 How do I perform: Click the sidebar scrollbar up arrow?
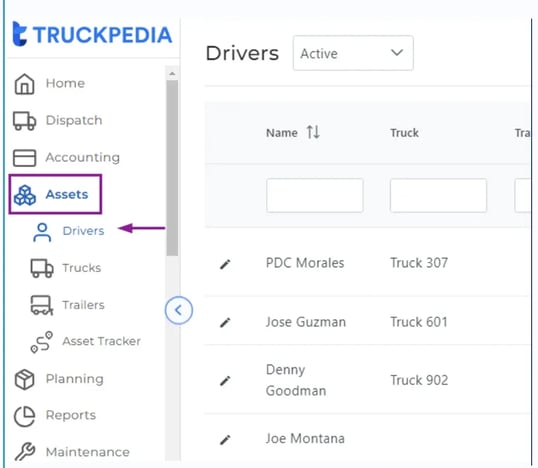[172, 74]
